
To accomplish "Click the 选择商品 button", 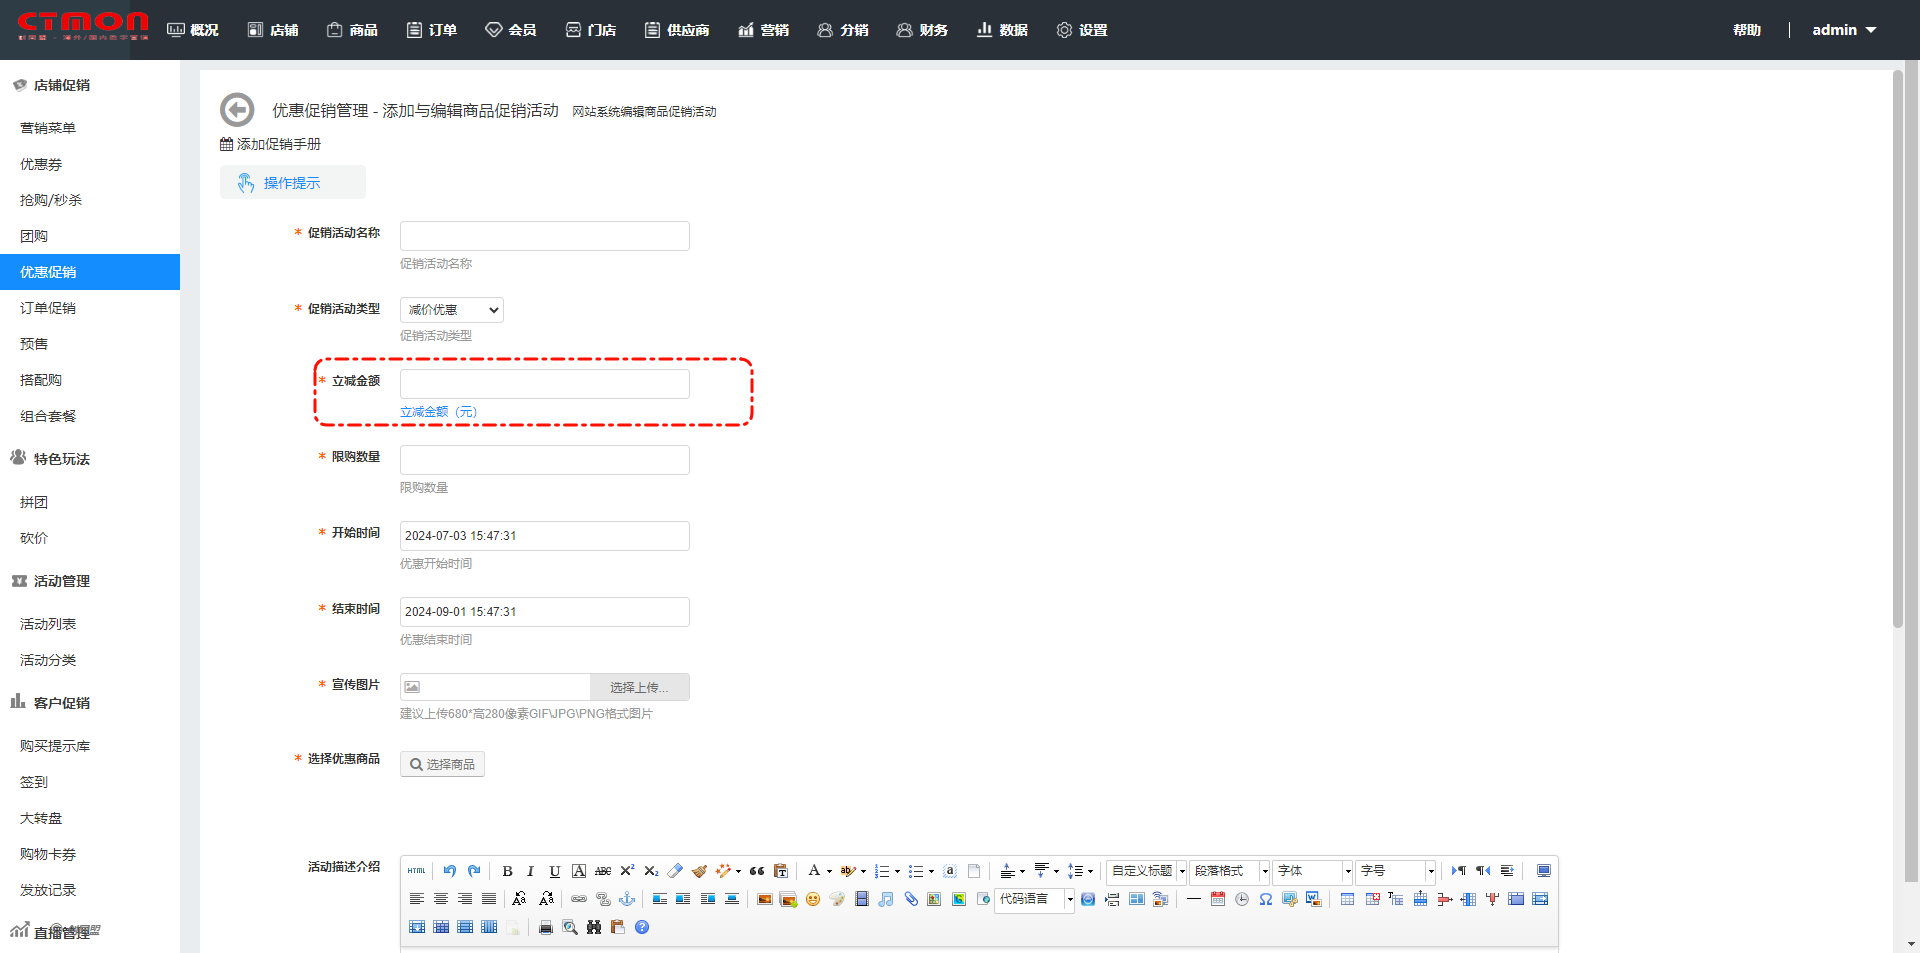I will click(x=442, y=764).
